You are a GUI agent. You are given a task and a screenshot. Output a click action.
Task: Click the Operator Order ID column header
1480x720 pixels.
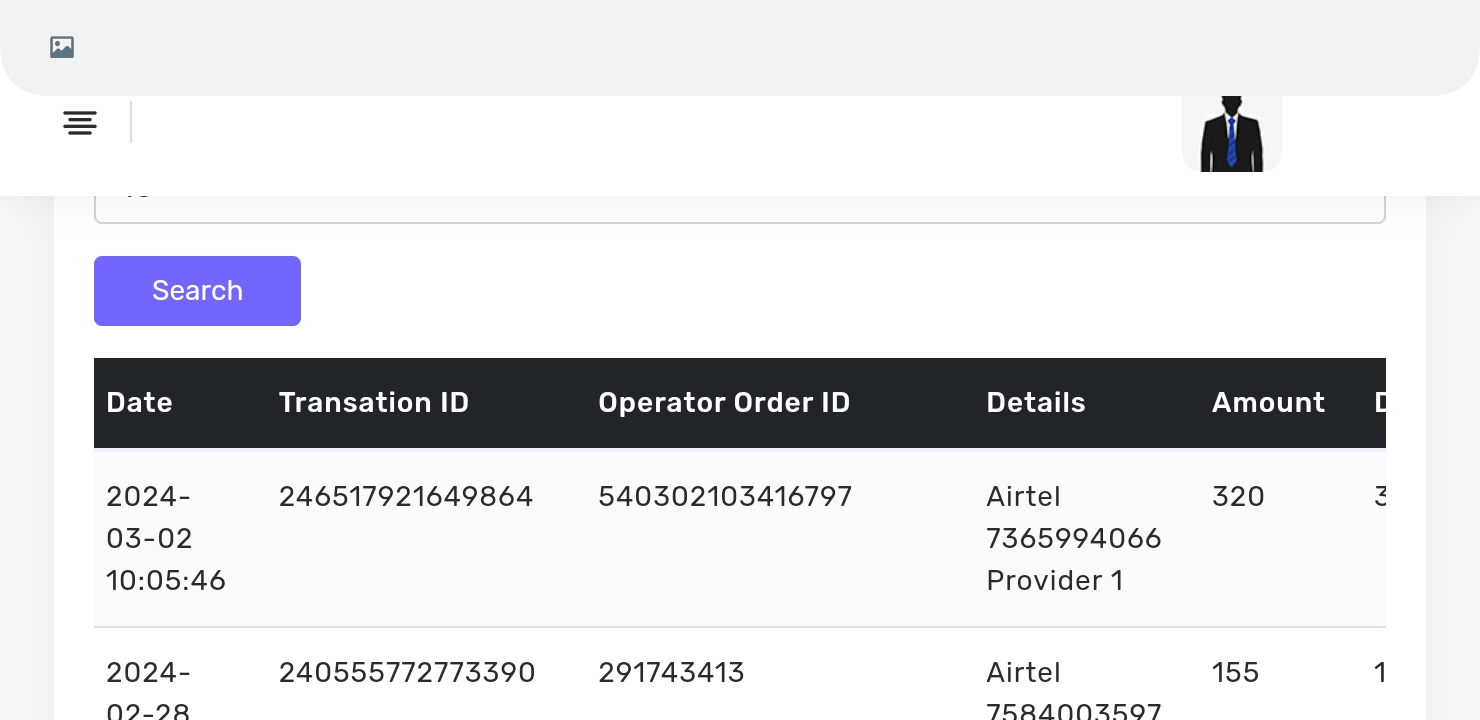(723, 403)
